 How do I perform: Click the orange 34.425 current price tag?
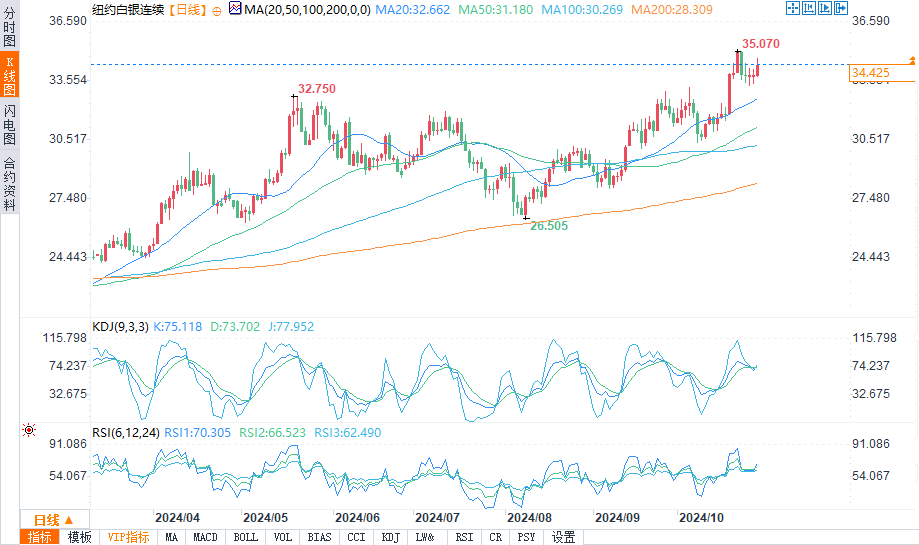tap(871, 73)
